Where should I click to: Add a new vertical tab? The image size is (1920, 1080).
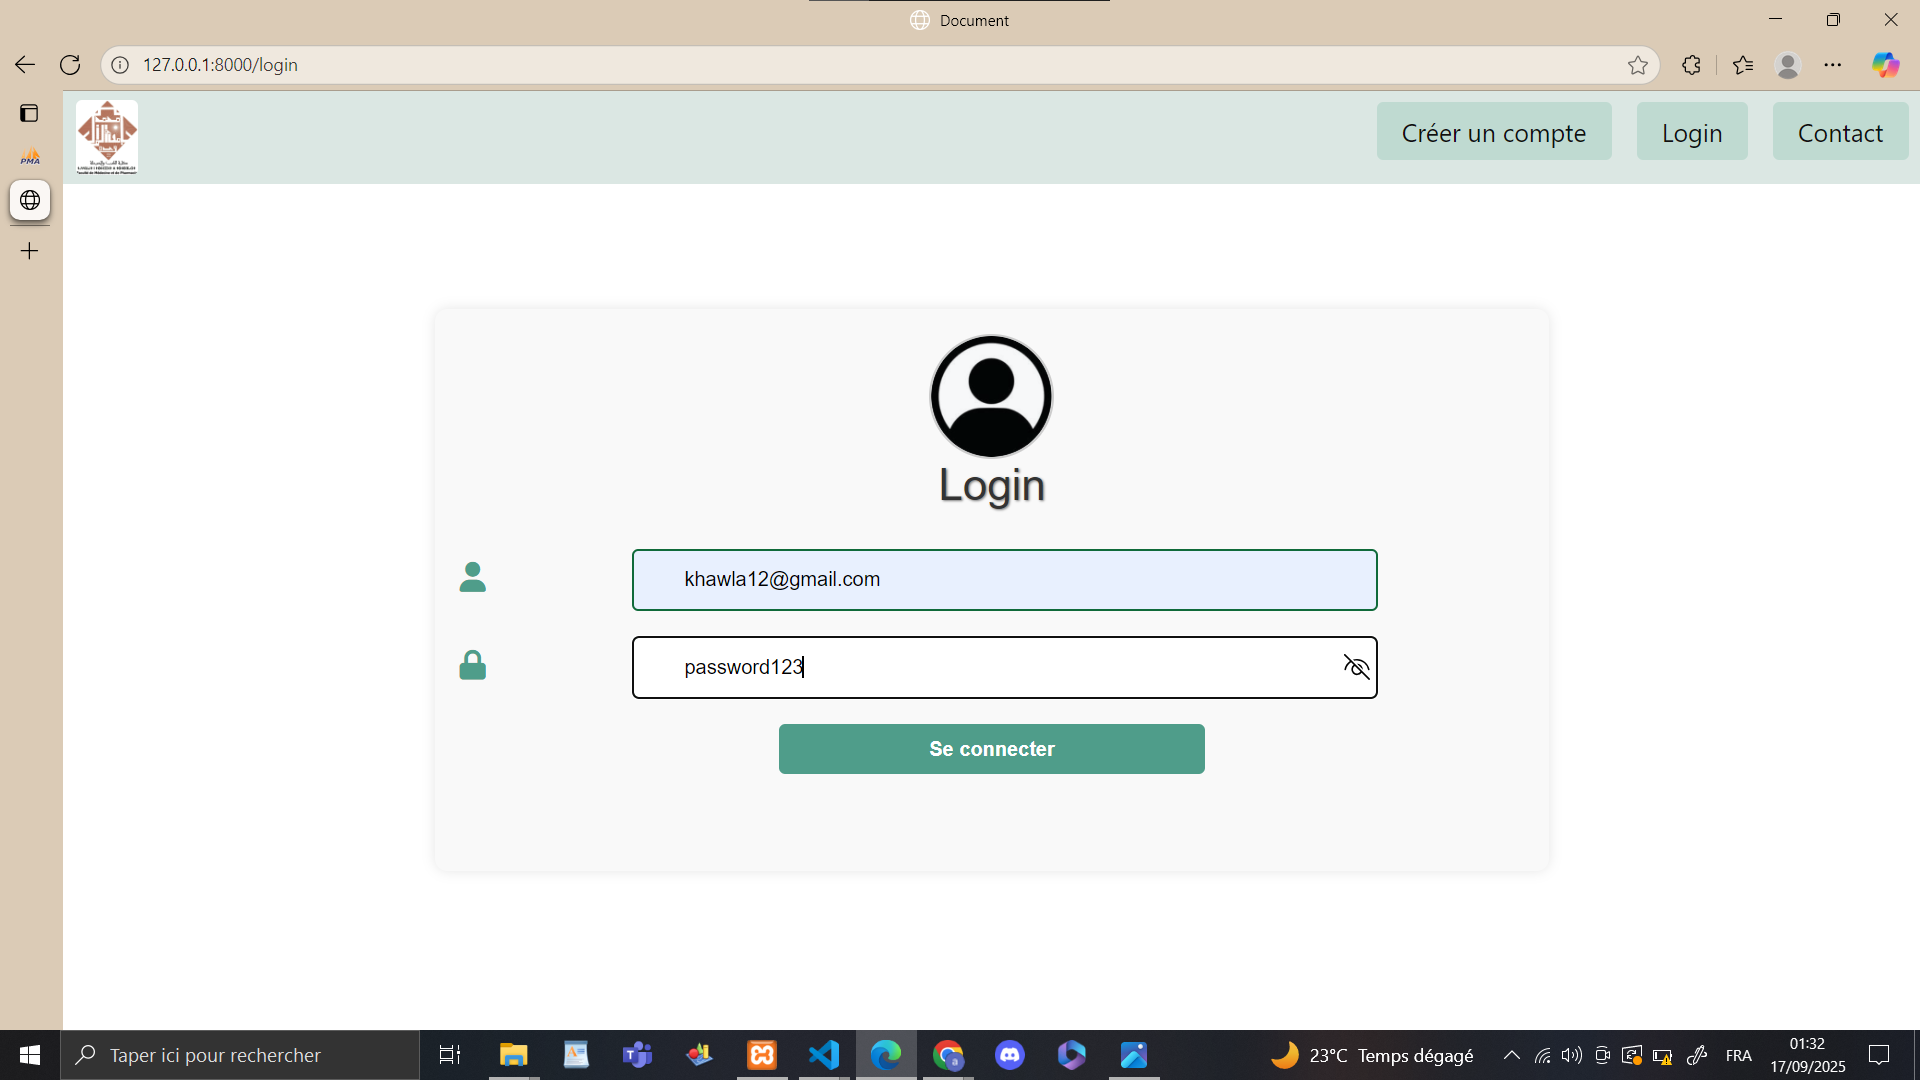point(30,251)
